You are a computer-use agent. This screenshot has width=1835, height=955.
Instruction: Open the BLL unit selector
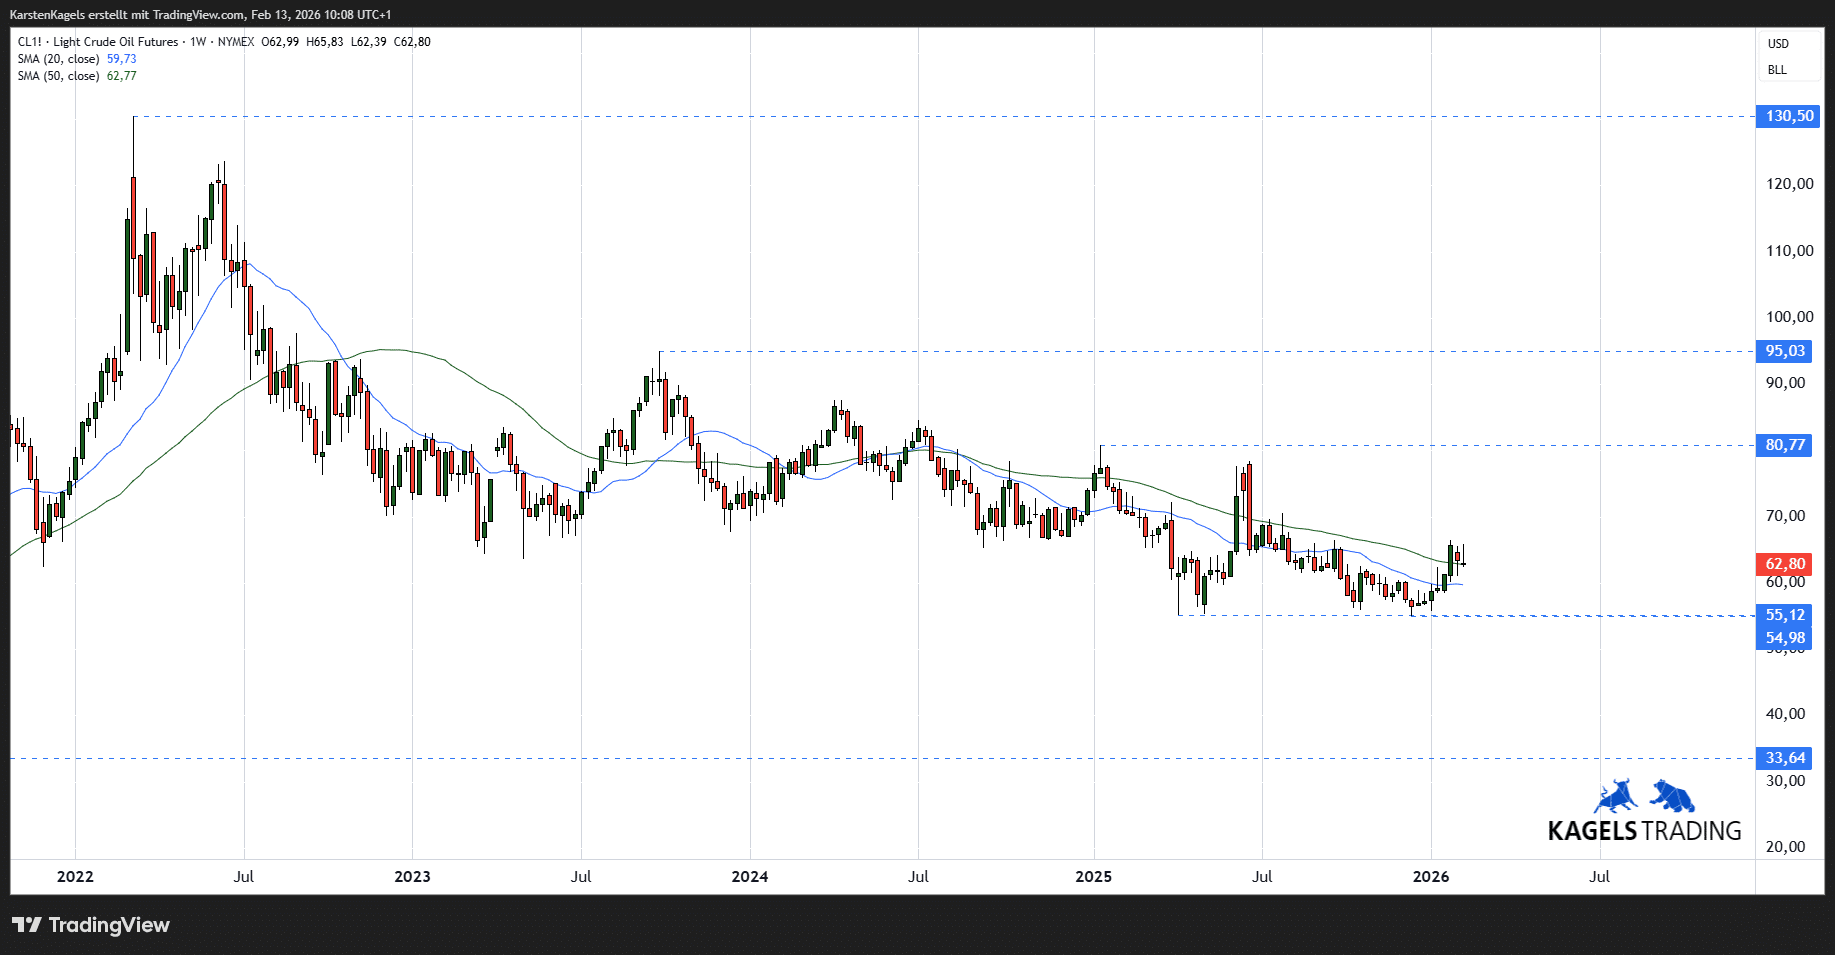(1777, 70)
